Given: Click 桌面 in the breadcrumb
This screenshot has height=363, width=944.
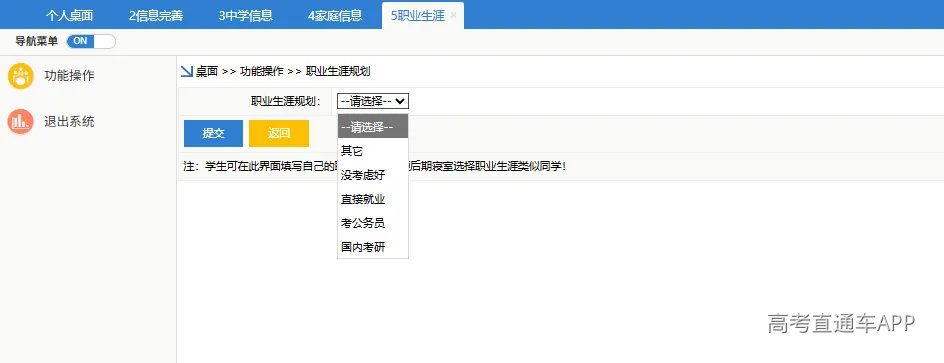Looking at the screenshot, I should pos(206,71).
